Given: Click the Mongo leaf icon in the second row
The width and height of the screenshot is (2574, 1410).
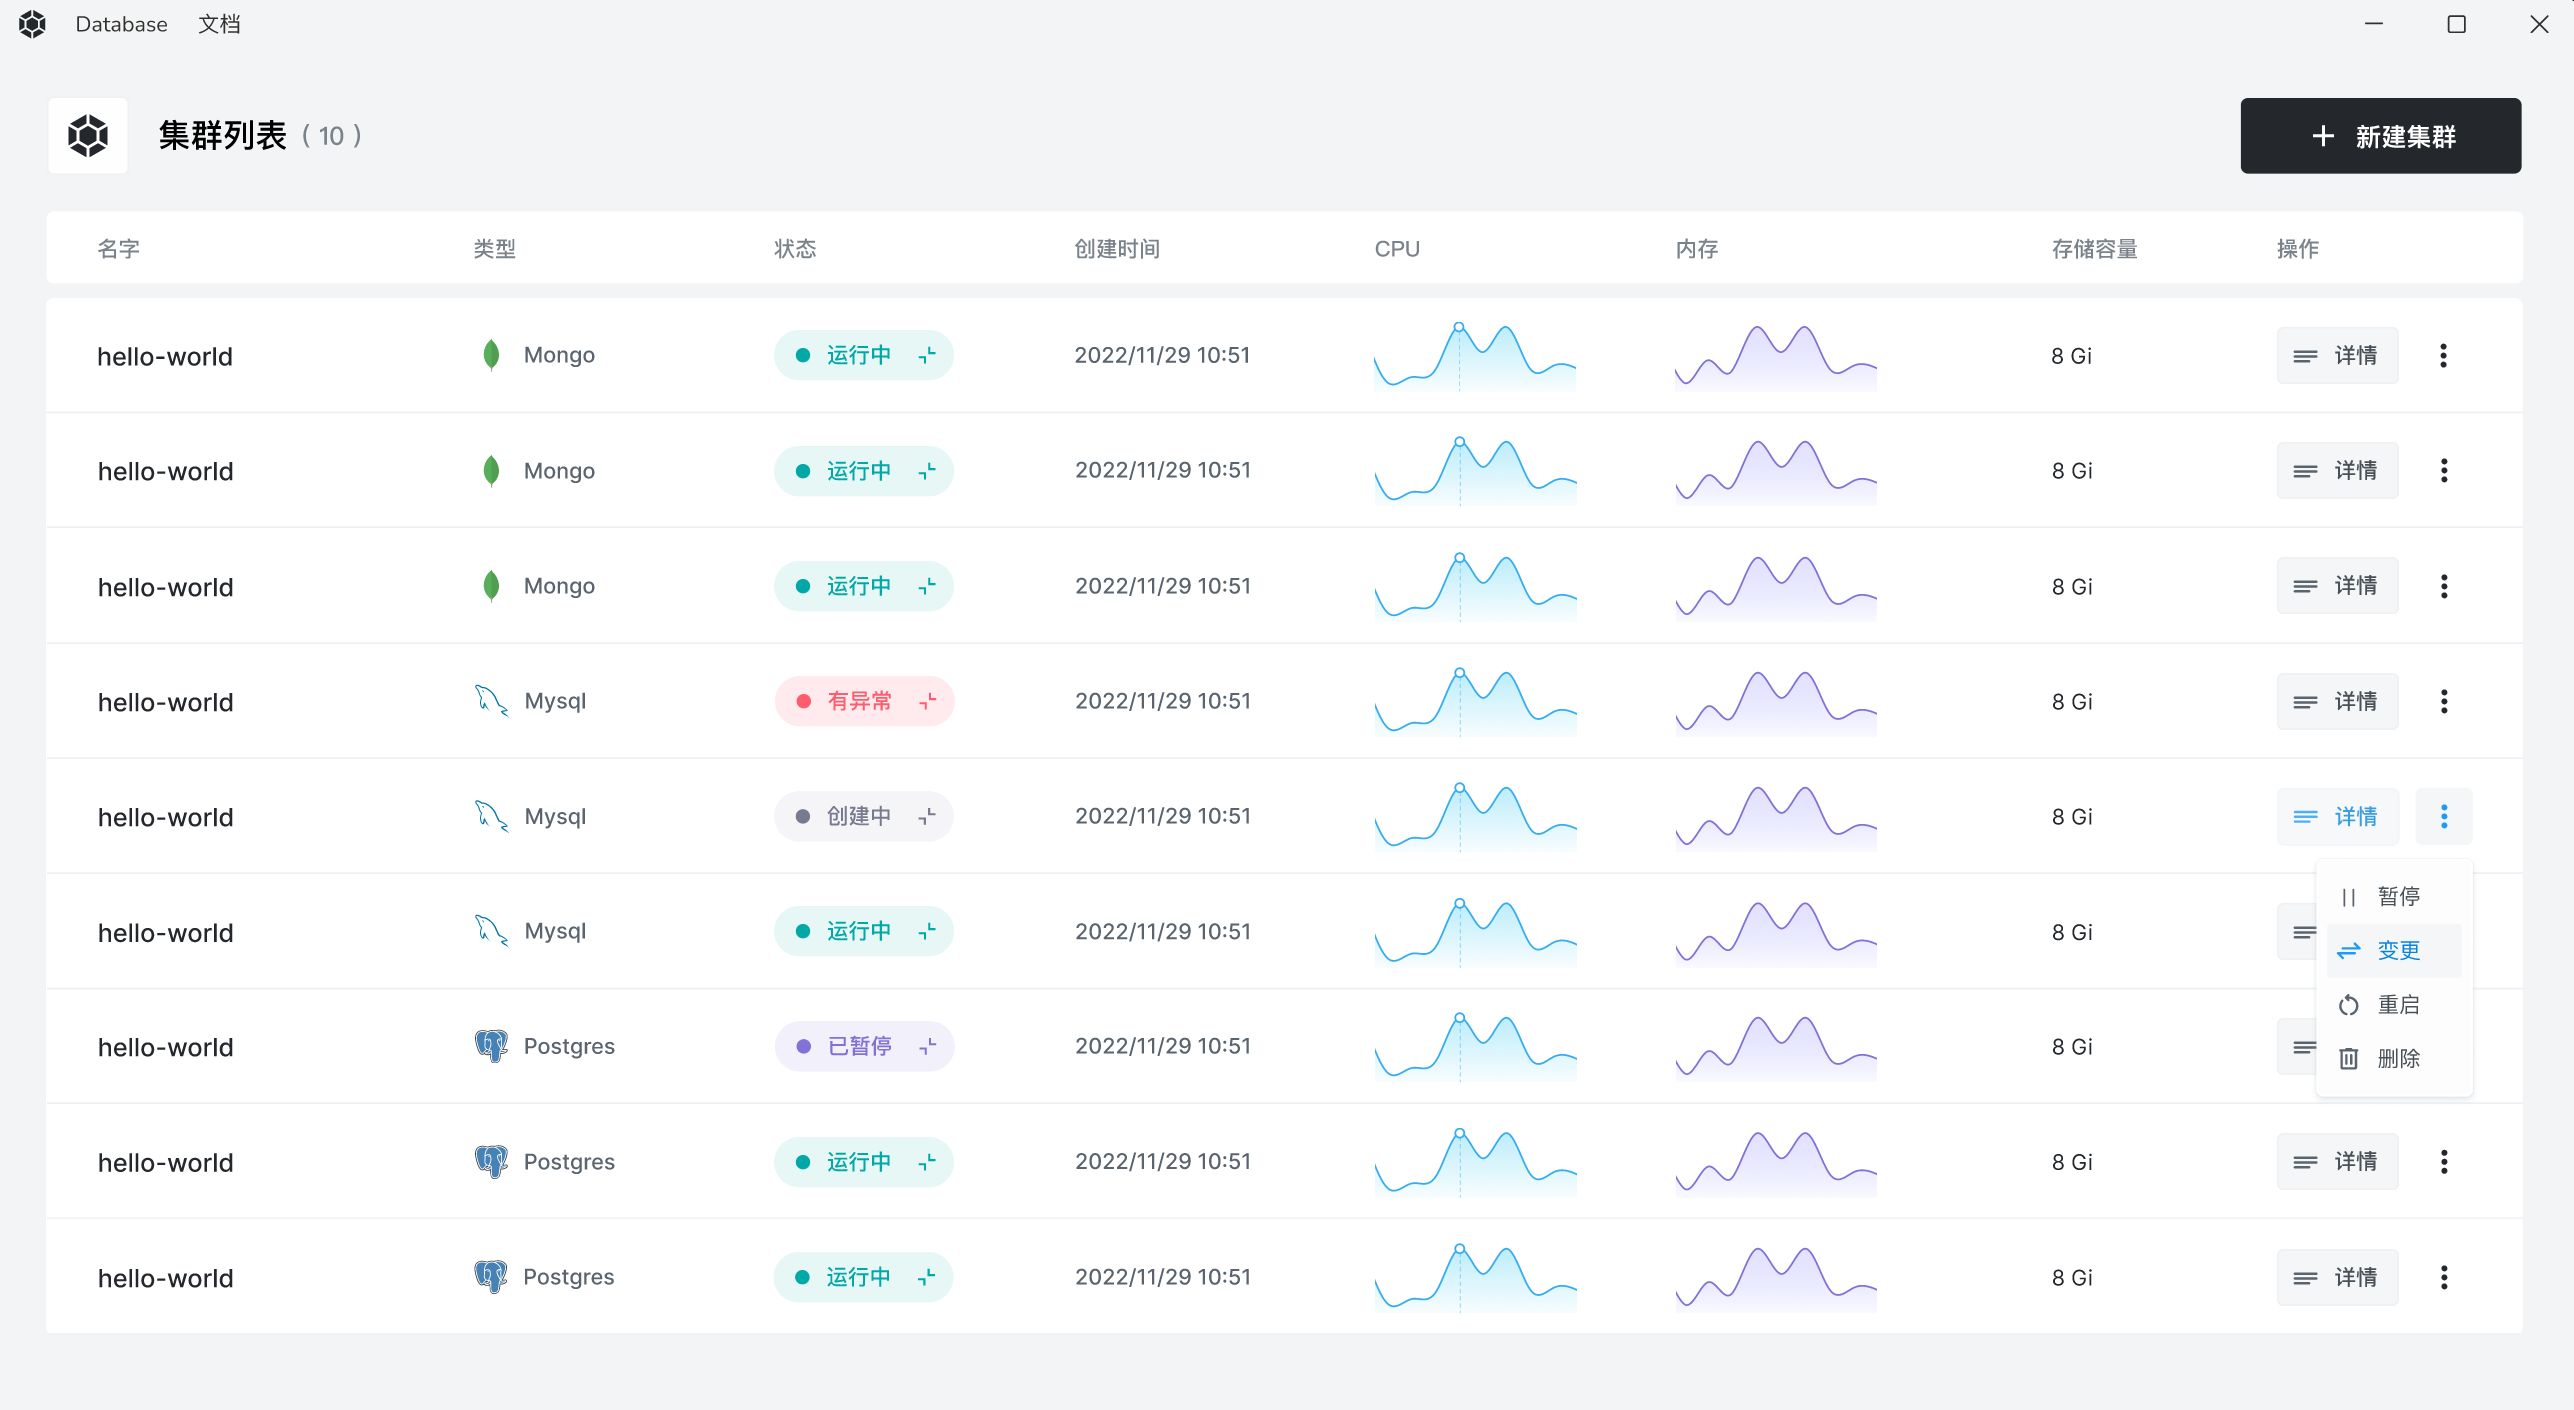Looking at the screenshot, I should click(x=491, y=470).
